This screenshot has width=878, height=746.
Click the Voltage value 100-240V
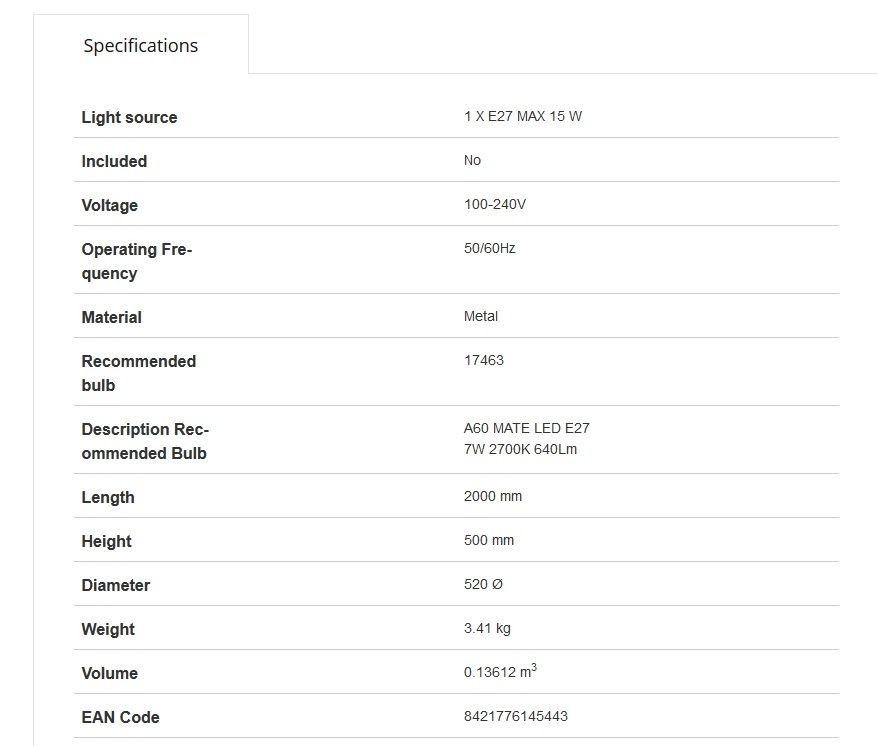pyautogui.click(x=495, y=204)
